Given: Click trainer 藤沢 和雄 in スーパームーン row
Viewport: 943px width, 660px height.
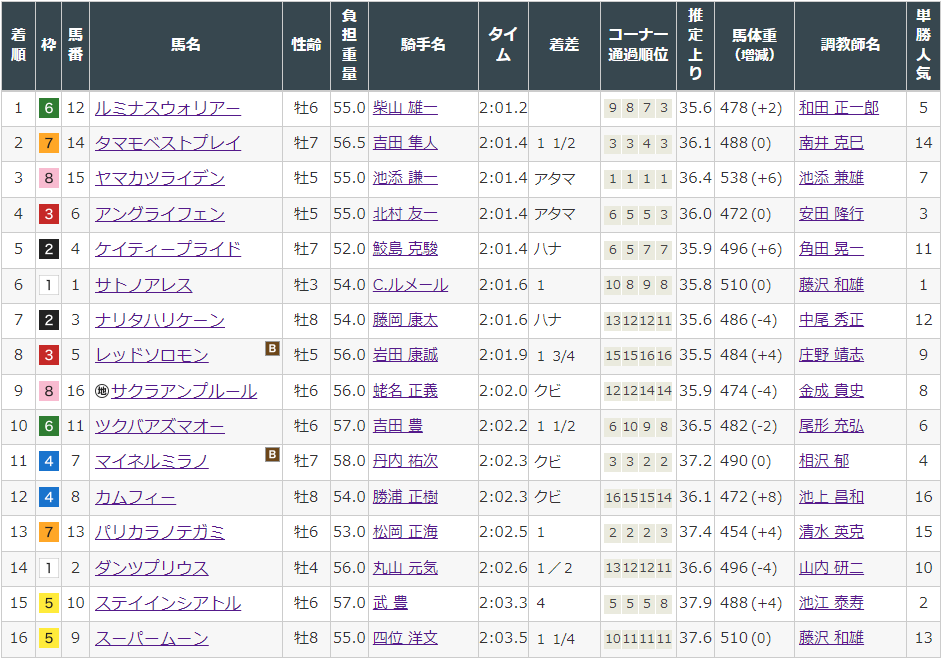Looking at the screenshot, I should click(x=831, y=638).
